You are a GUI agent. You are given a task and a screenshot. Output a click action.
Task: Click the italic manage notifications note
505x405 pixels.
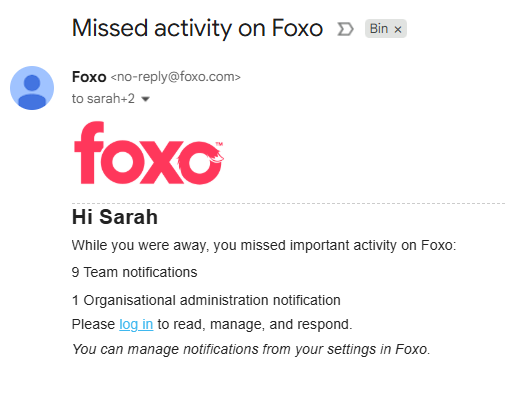[251, 349]
